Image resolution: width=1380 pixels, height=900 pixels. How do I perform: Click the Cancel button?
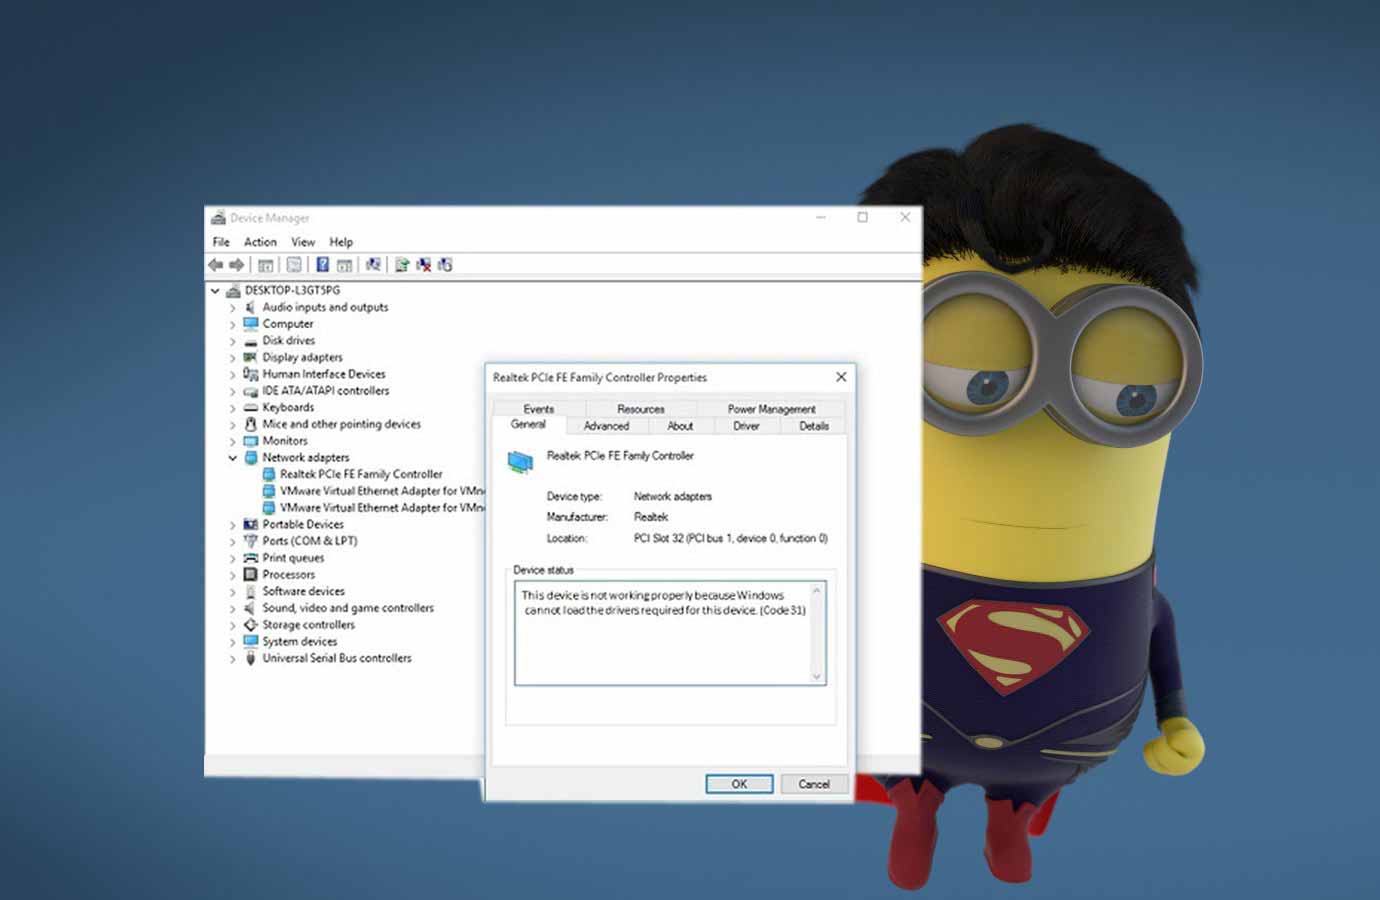click(814, 784)
